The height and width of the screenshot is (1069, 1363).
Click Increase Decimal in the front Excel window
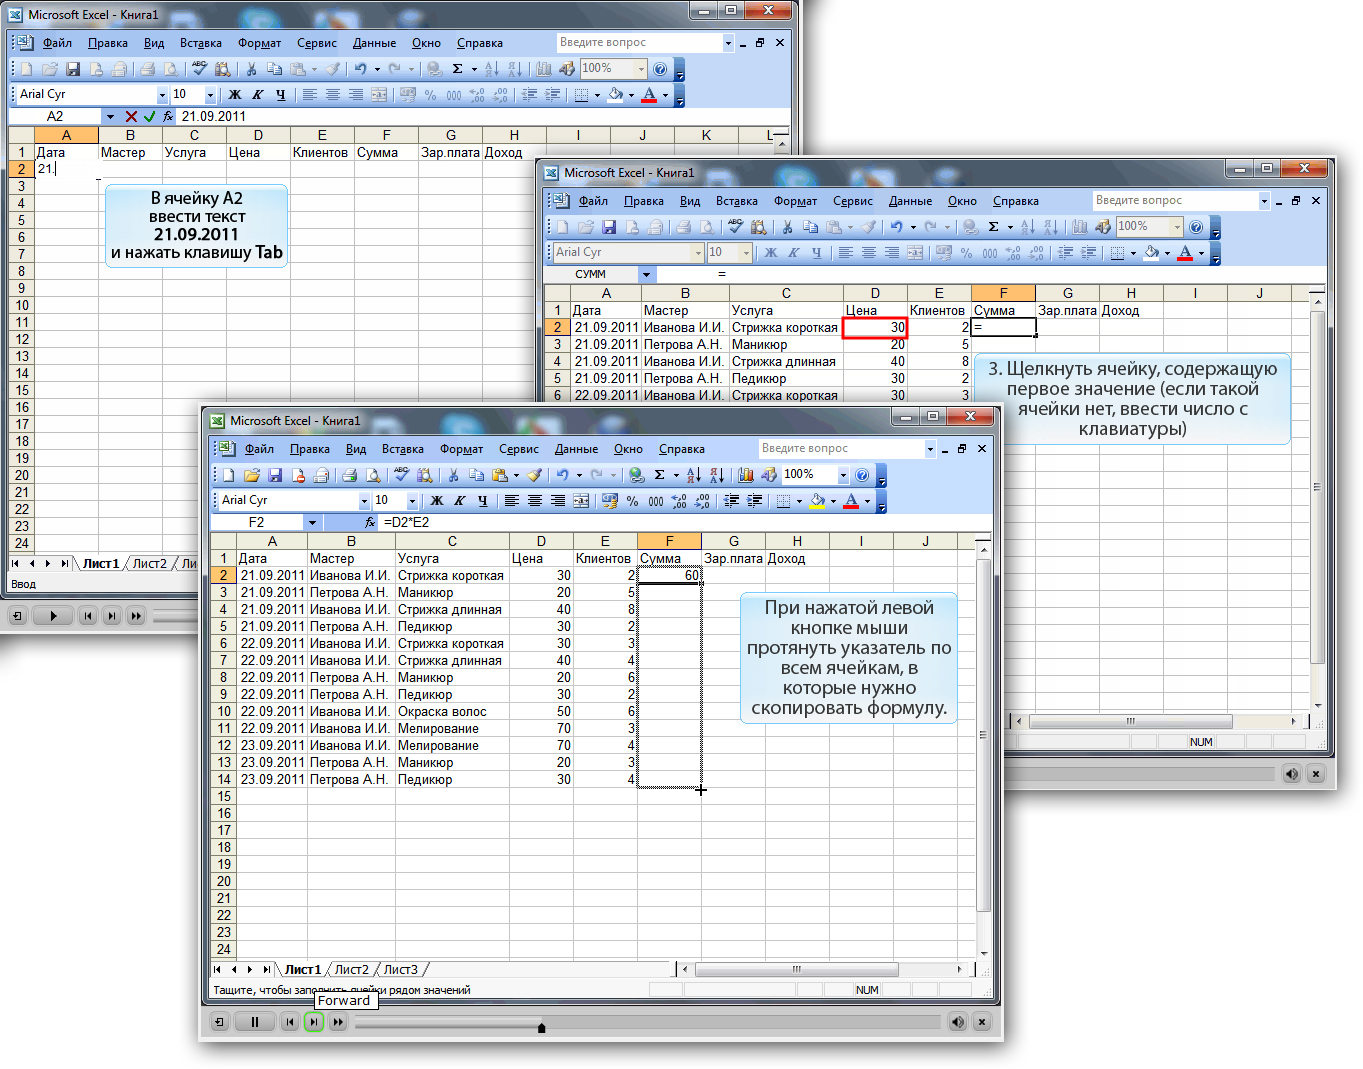click(x=679, y=501)
